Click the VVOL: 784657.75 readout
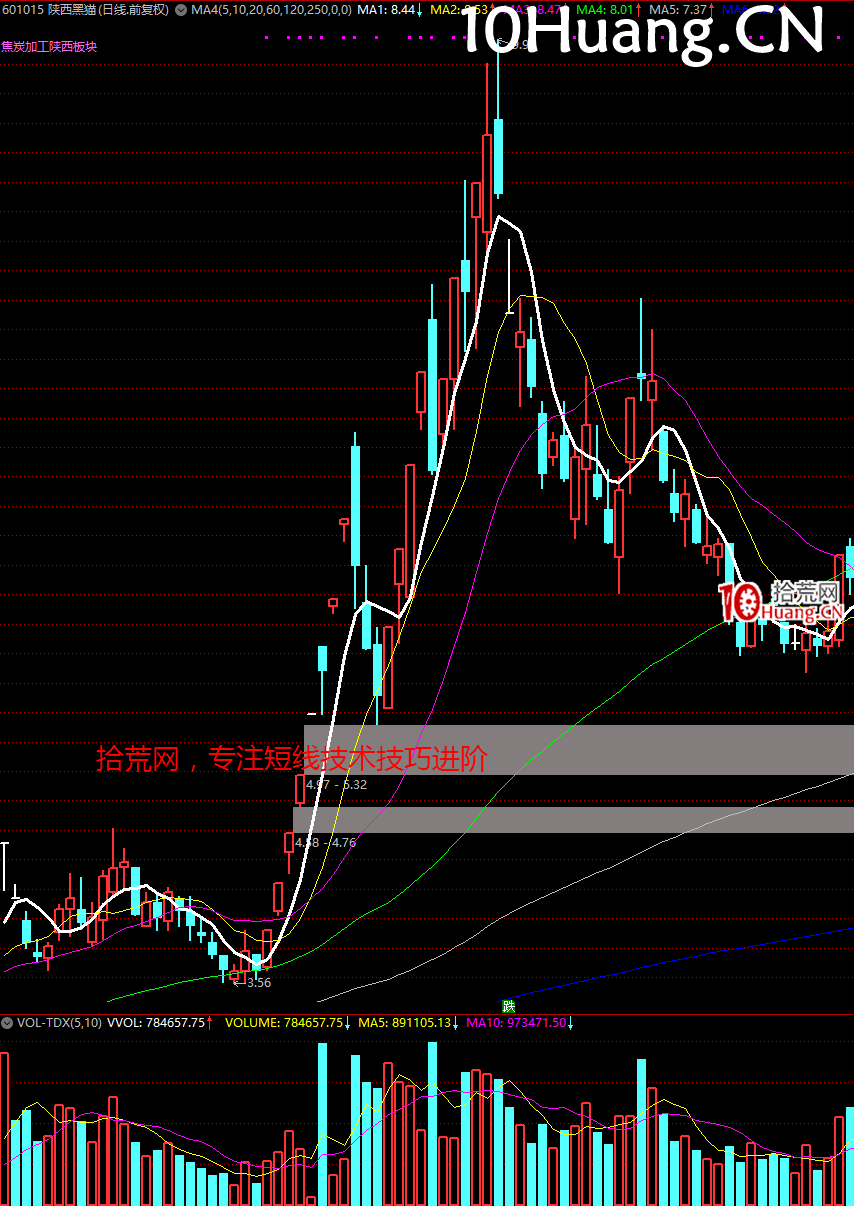The height and width of the screenshot is (1206, 854). point(158,1023)
